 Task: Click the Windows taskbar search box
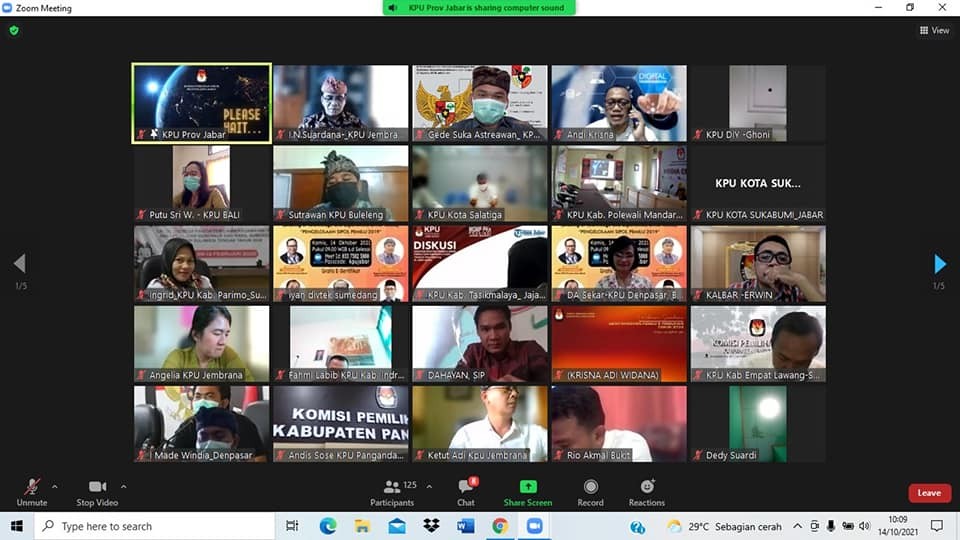(x=150, y=526)
